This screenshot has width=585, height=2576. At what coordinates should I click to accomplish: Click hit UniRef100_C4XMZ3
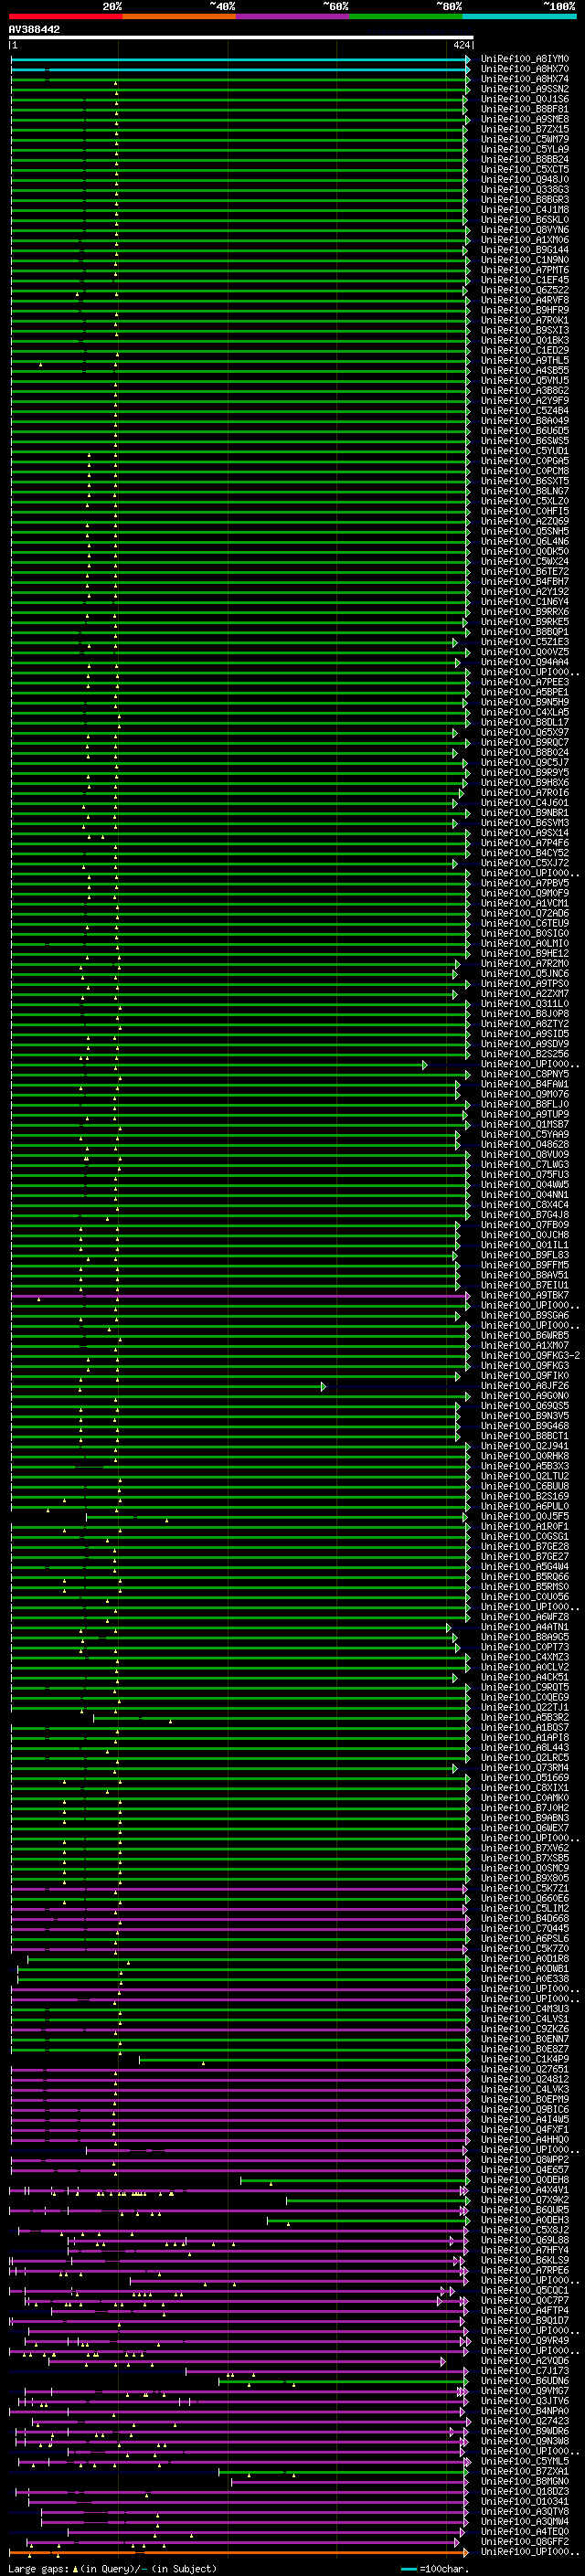point(525,1657)
